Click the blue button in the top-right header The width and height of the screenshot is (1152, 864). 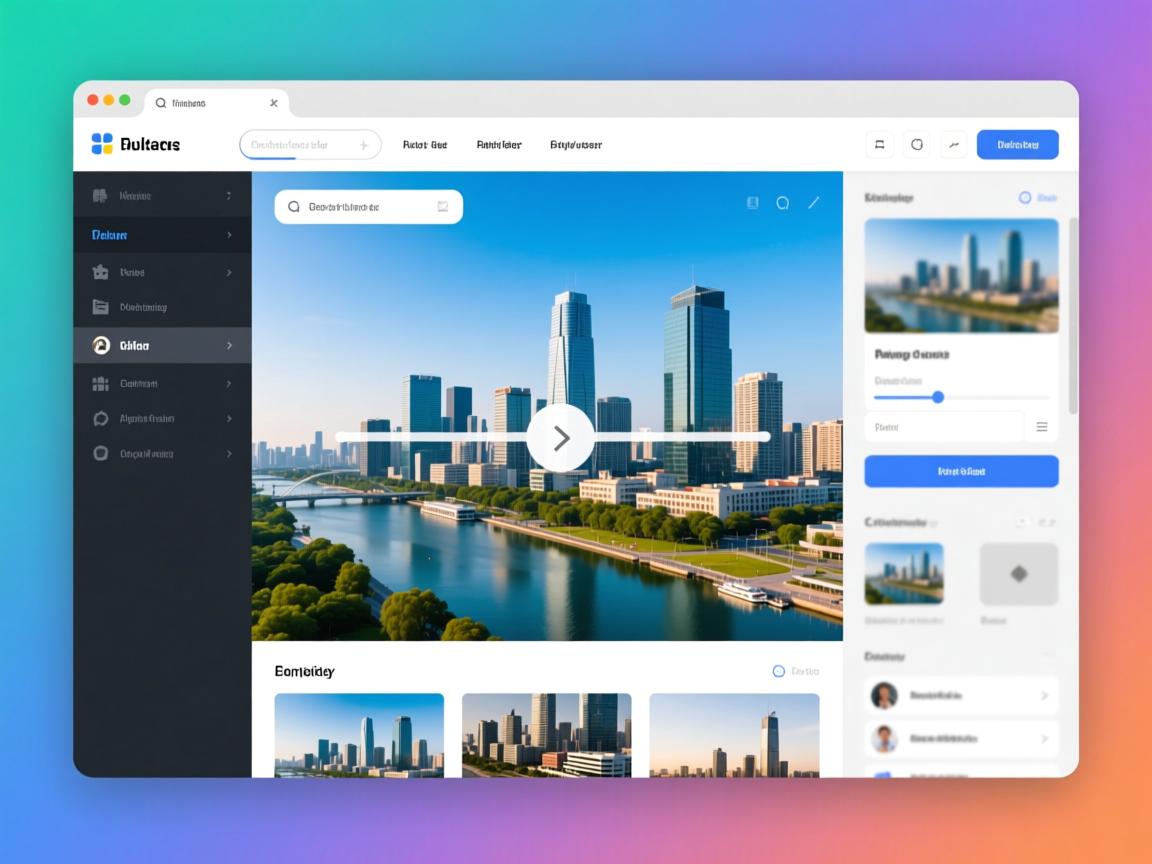pyautogui.click(x=1017, y=144)
